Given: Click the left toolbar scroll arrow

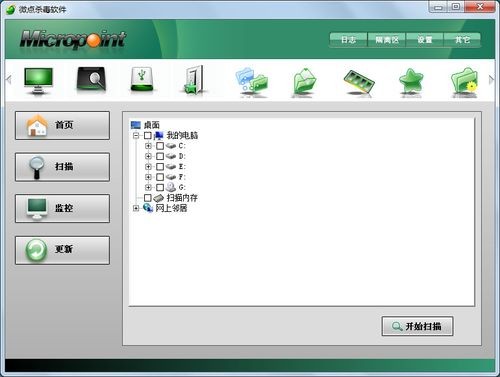Looking at the screenshot, I should (9, 80).
